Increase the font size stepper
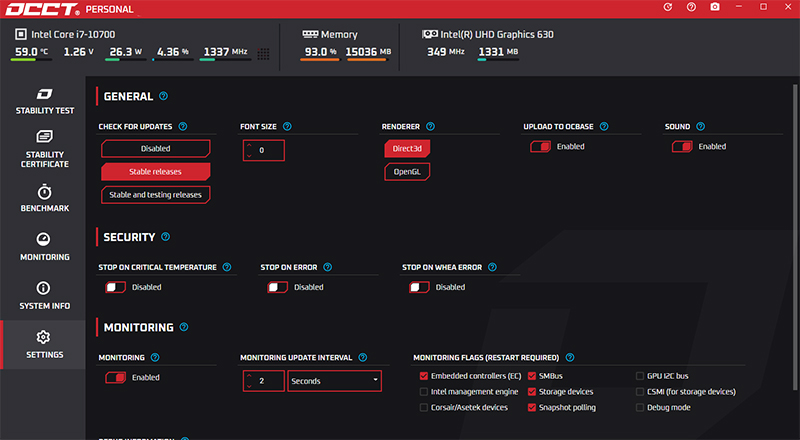Screen dimensions: 800x440 [249, 145]
